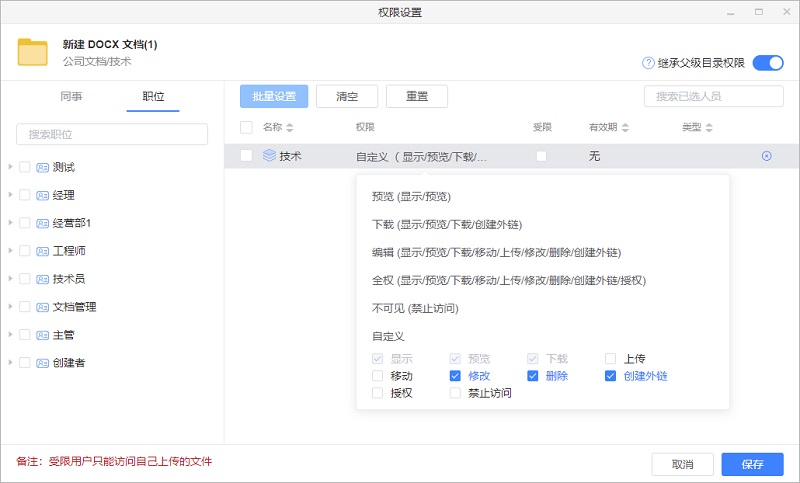Uncheck the 删除 permission checkbox
This screenshot has width=800, height=483.
533,376
